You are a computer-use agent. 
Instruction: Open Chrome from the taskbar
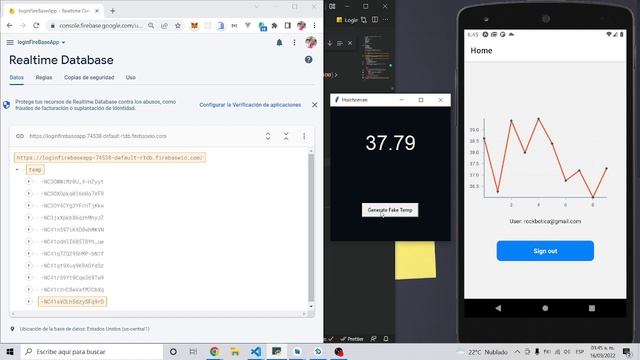[215, 351]
